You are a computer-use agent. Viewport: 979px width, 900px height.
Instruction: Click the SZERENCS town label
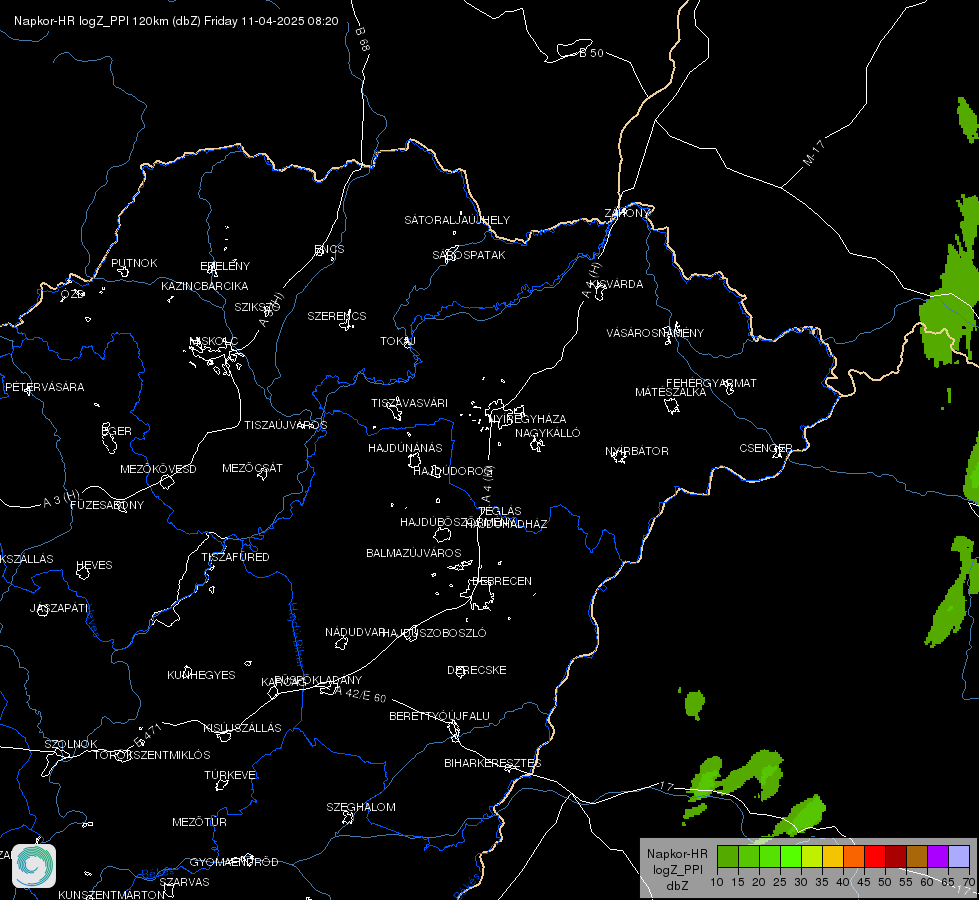(x=337, y=316)
